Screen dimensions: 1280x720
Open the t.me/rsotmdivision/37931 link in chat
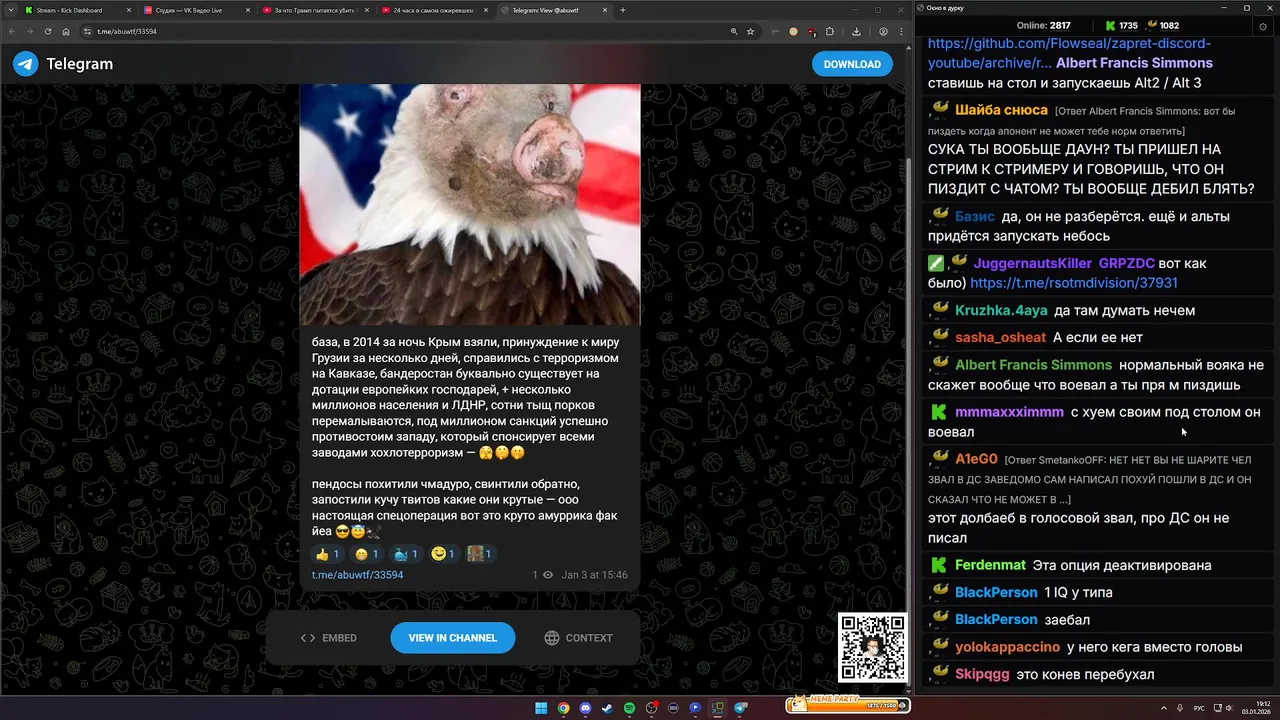pos(1074,283)
